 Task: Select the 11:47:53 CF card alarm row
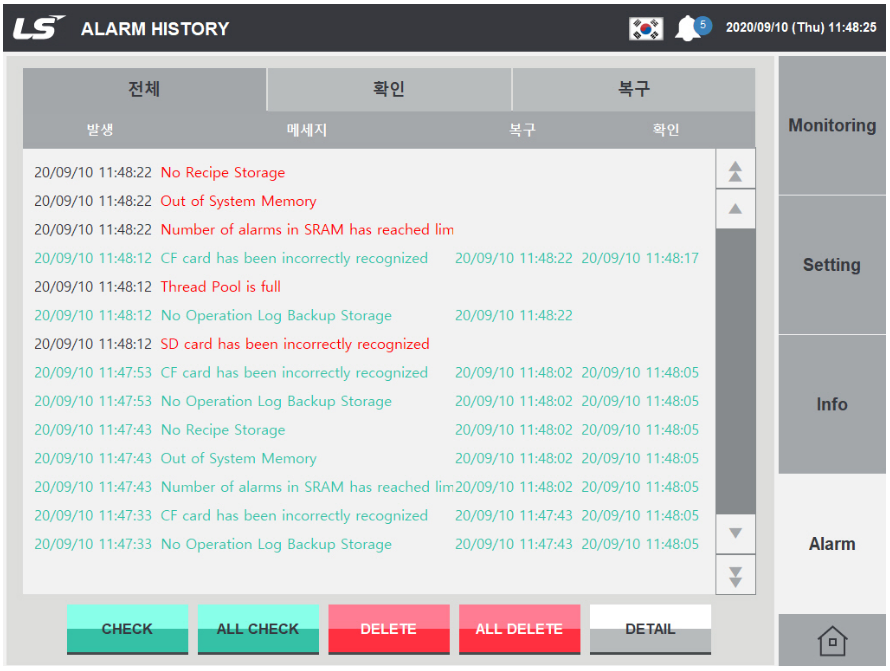pyautogui.click(x=369, y=372)
